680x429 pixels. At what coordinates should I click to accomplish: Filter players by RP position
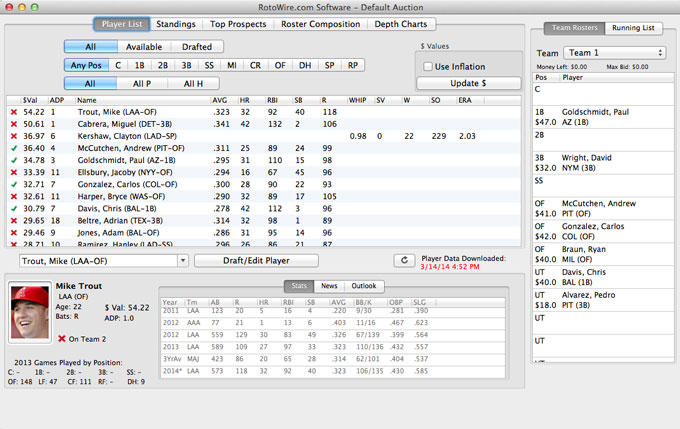353,65
